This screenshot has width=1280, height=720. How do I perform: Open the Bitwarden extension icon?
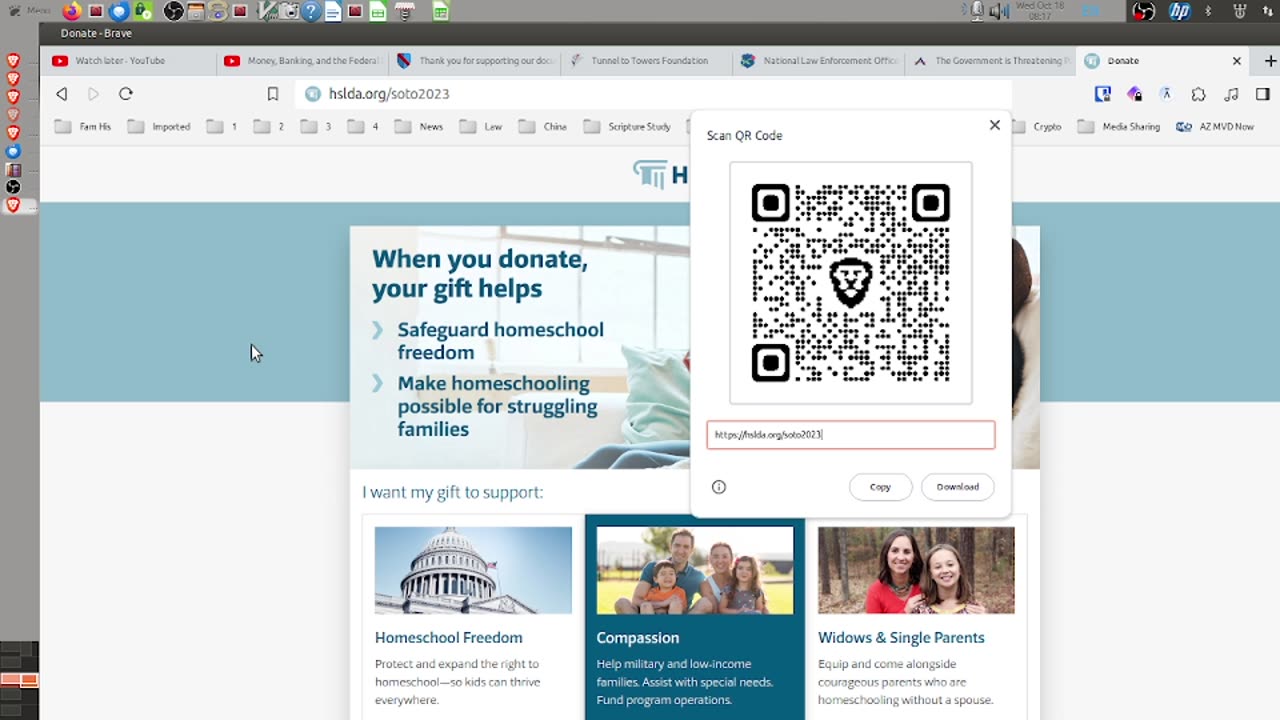(1103, 94)
